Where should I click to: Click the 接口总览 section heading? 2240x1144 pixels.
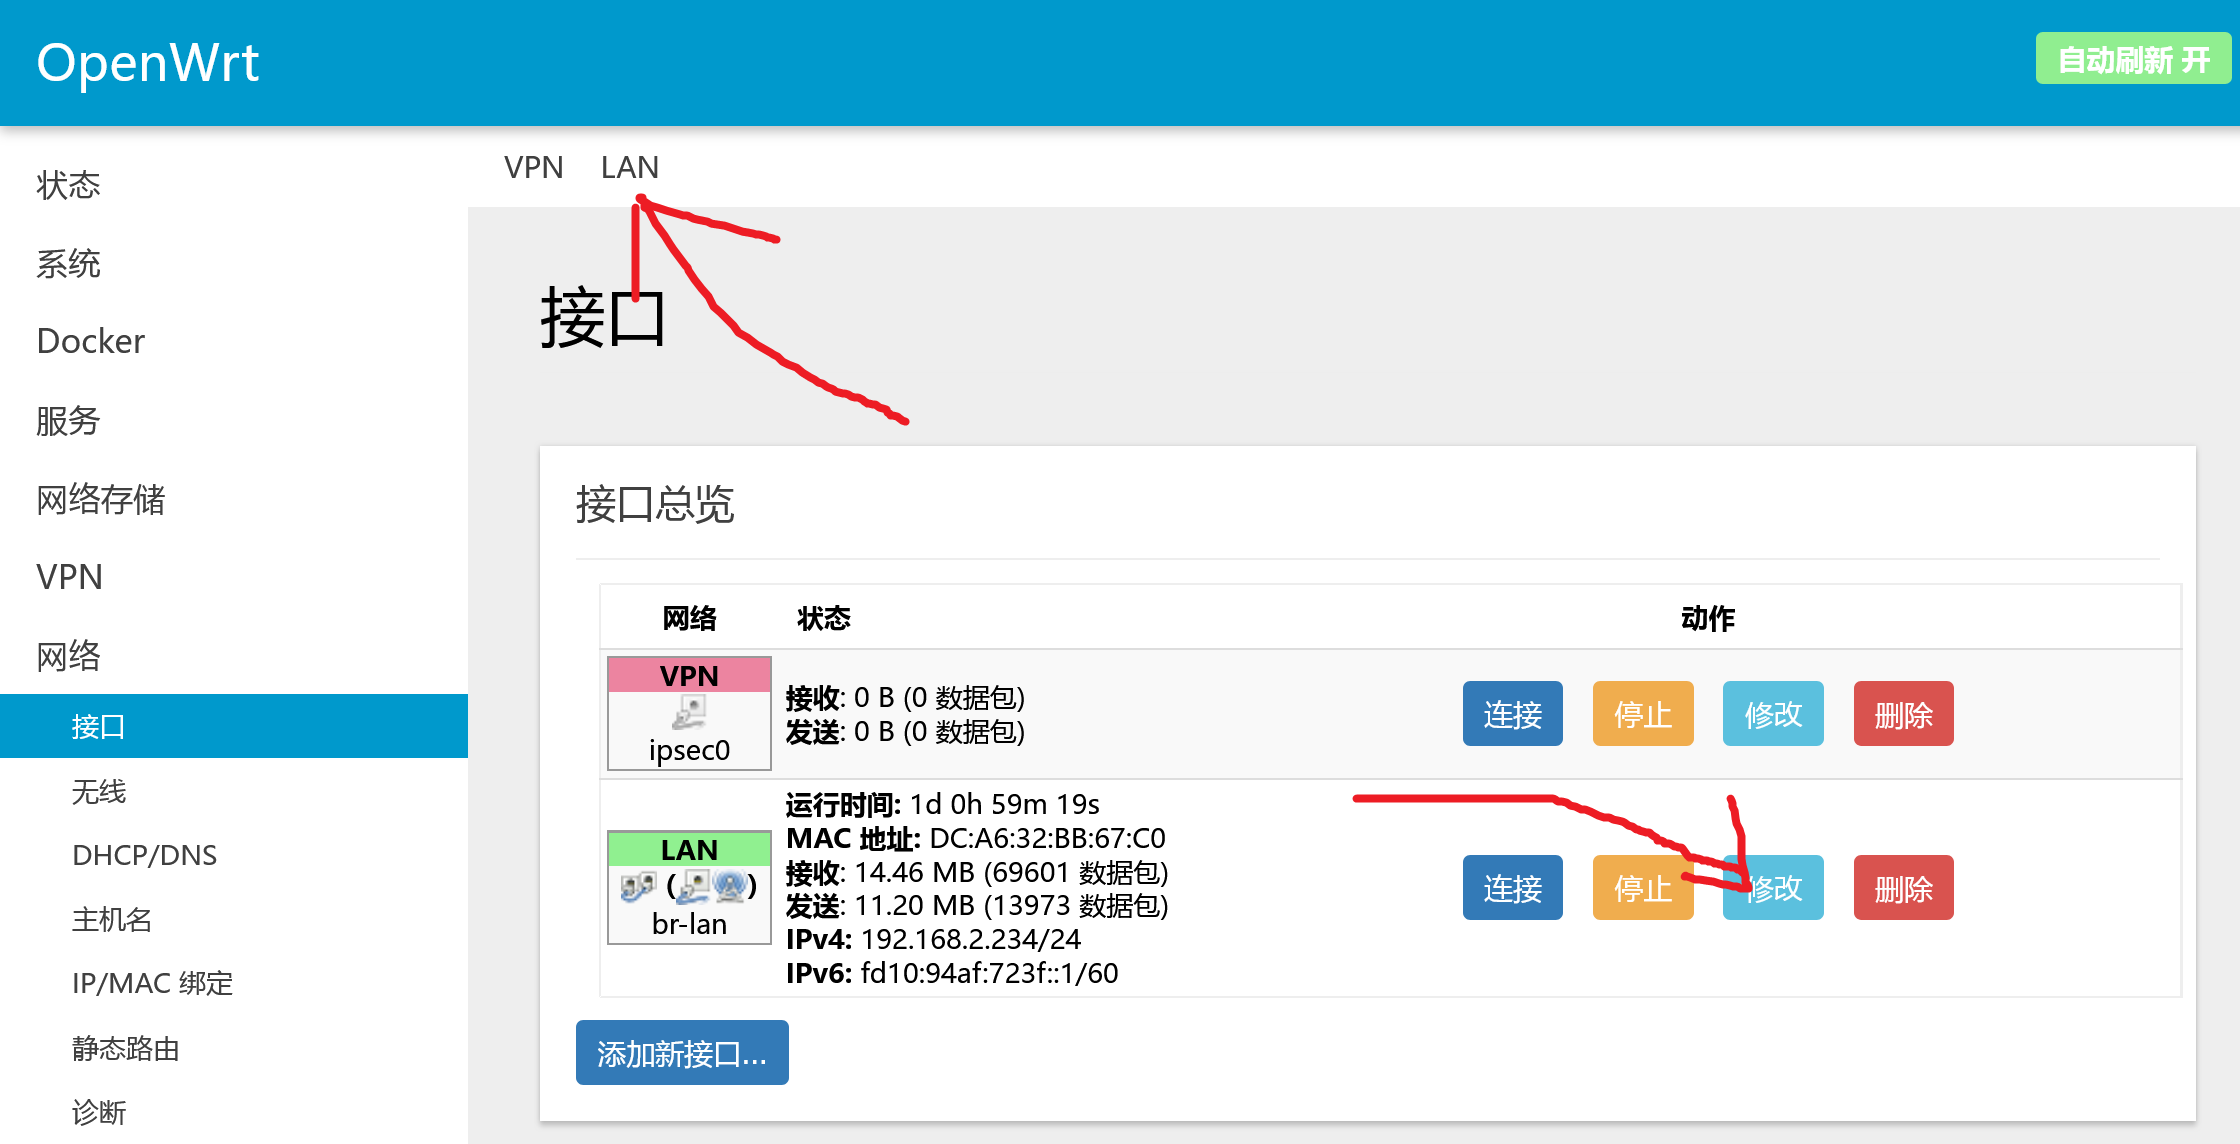click(655, 504)
